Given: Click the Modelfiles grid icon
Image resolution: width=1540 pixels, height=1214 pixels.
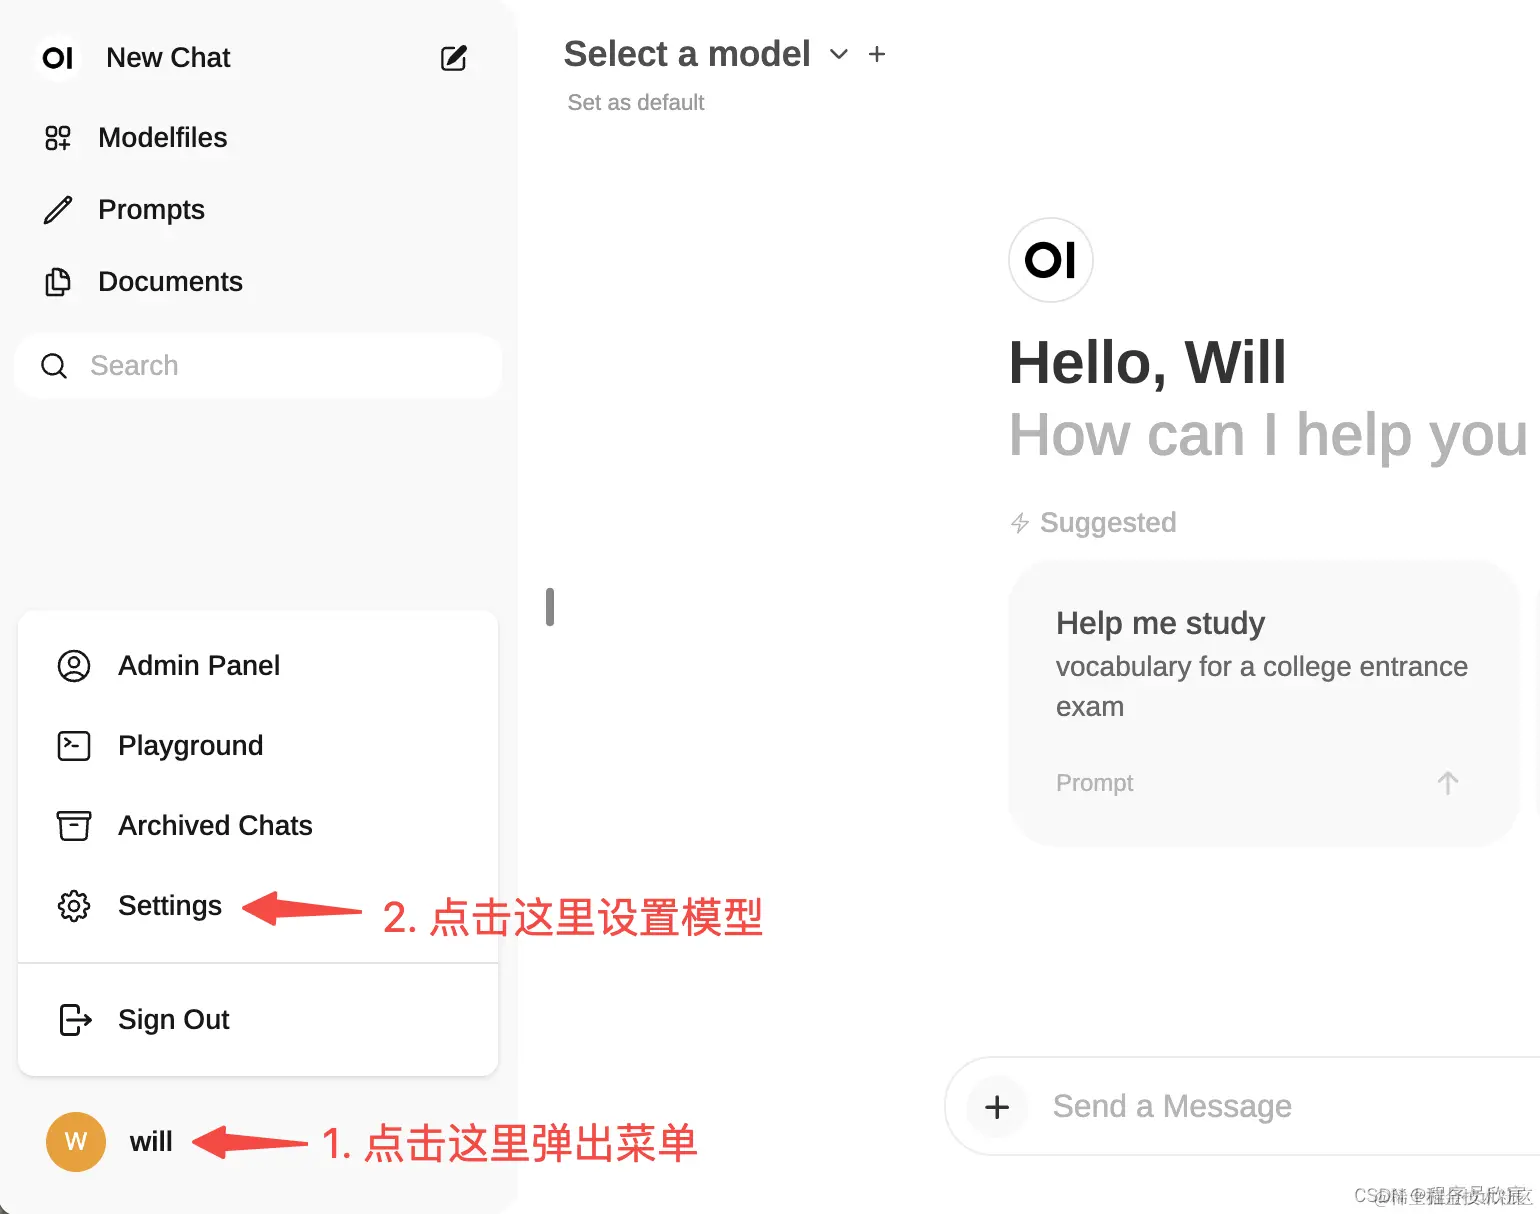Looking at the screenshot, I should pyautogui.click(x=58, y=138).
